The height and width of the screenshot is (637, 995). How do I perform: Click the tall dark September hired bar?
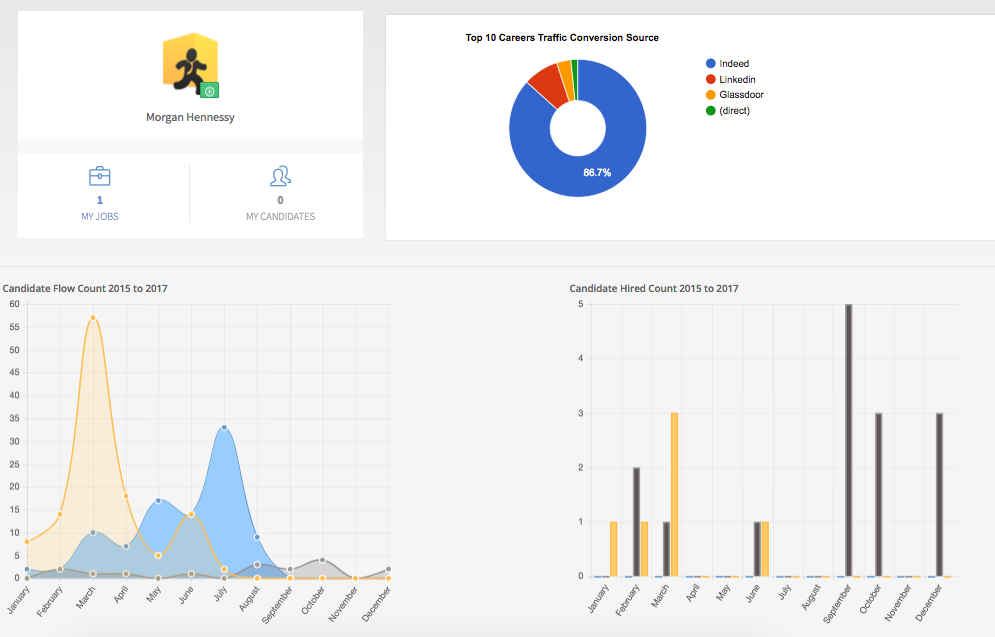[849, 440]
